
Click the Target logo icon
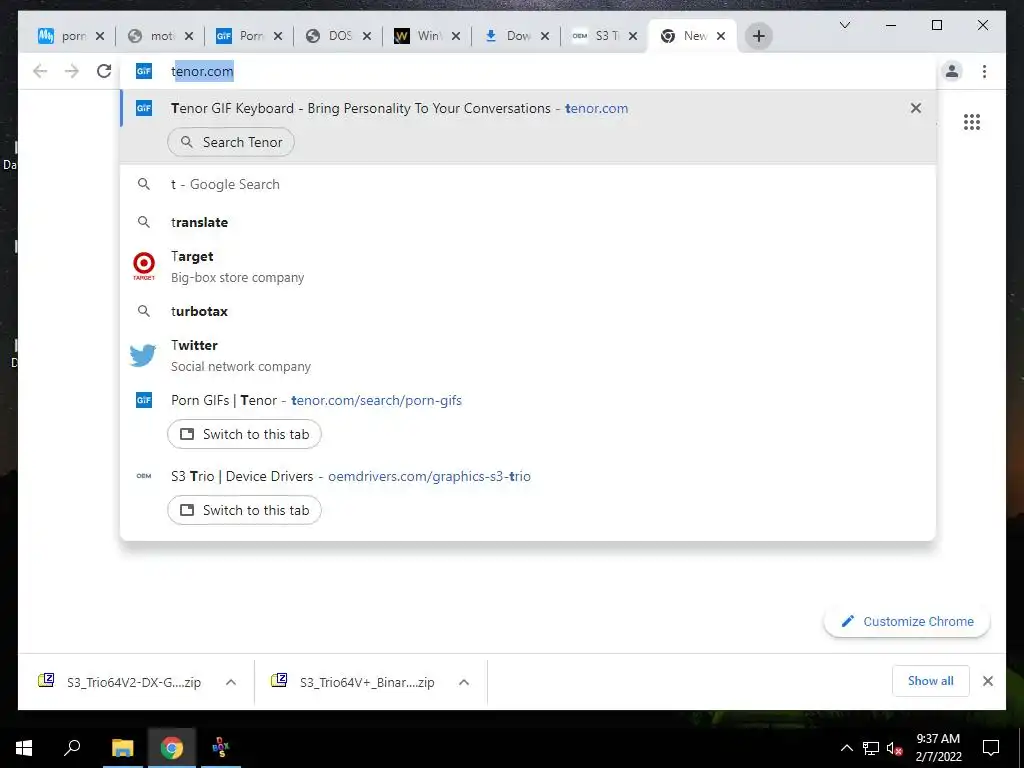[x=144, y=266]
